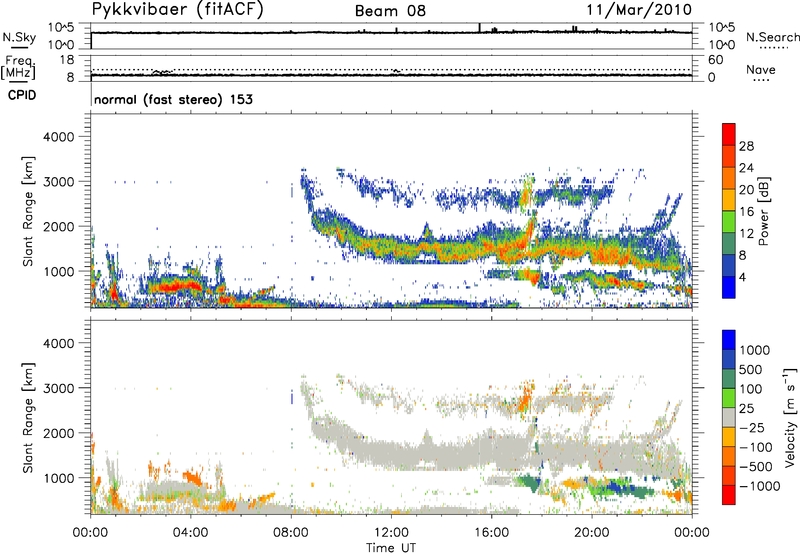Pick the orange Power color bar segment between 20 and 24

tap(729, 178)
